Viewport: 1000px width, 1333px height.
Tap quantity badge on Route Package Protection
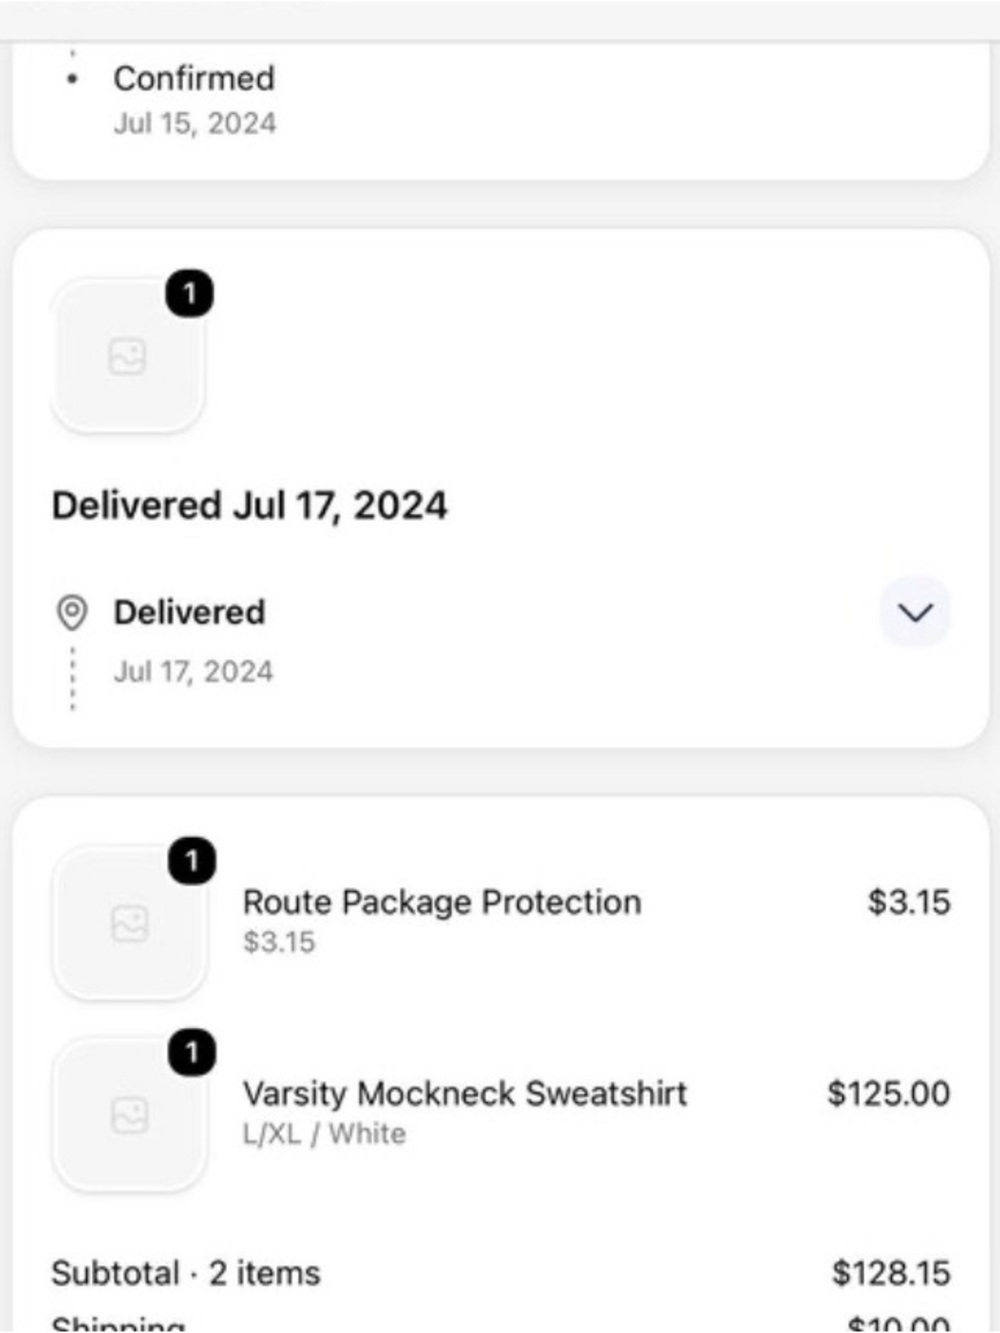pyautogui.click(x=191, y=861)
